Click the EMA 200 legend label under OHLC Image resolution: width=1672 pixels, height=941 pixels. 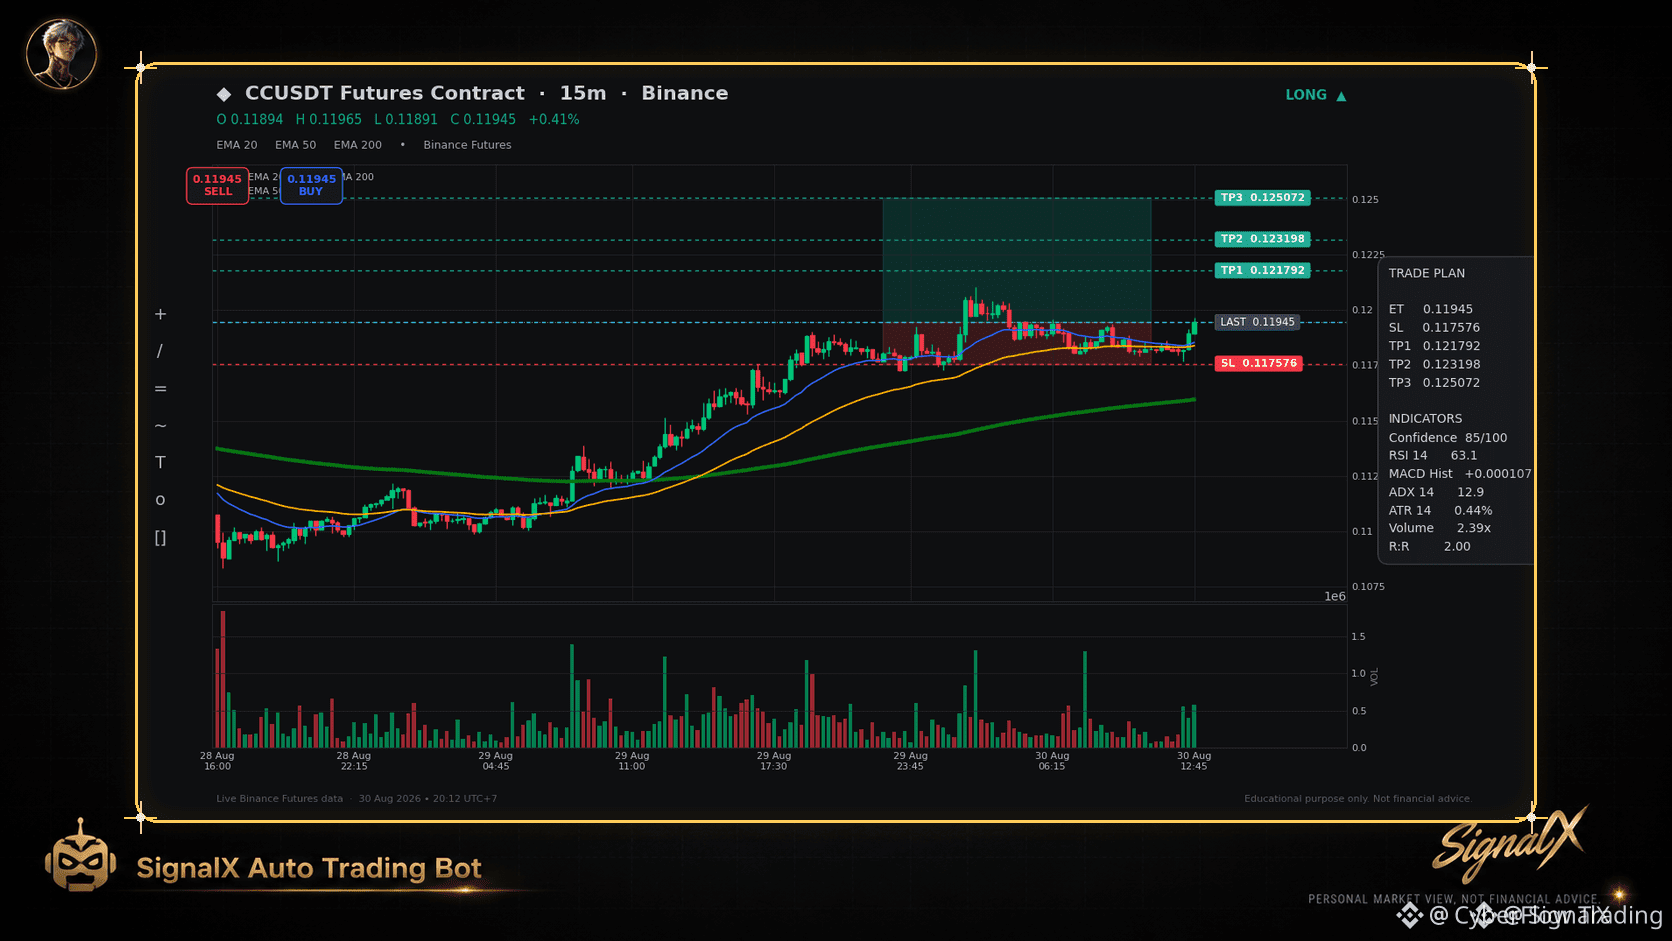click(x=358, y=145)
